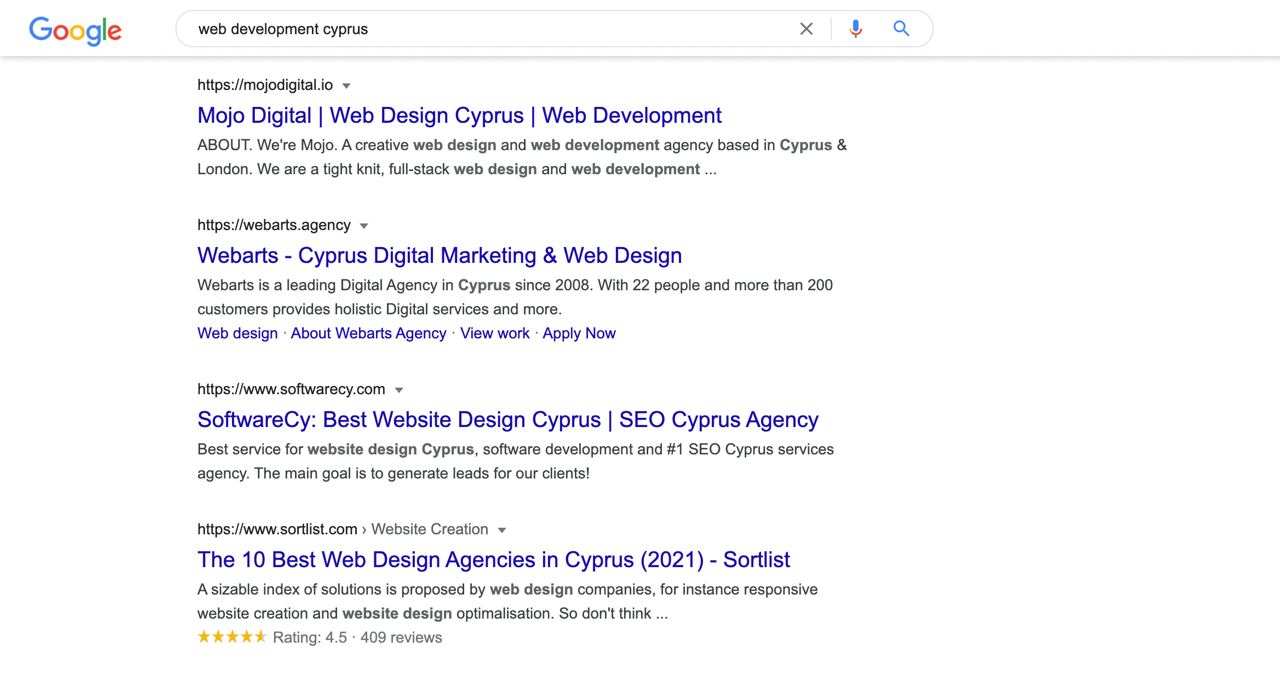Expand the dropdown arrow next to webarts.agency
Viewport: 1280px width, 679px height.
[x=364, y=226]
